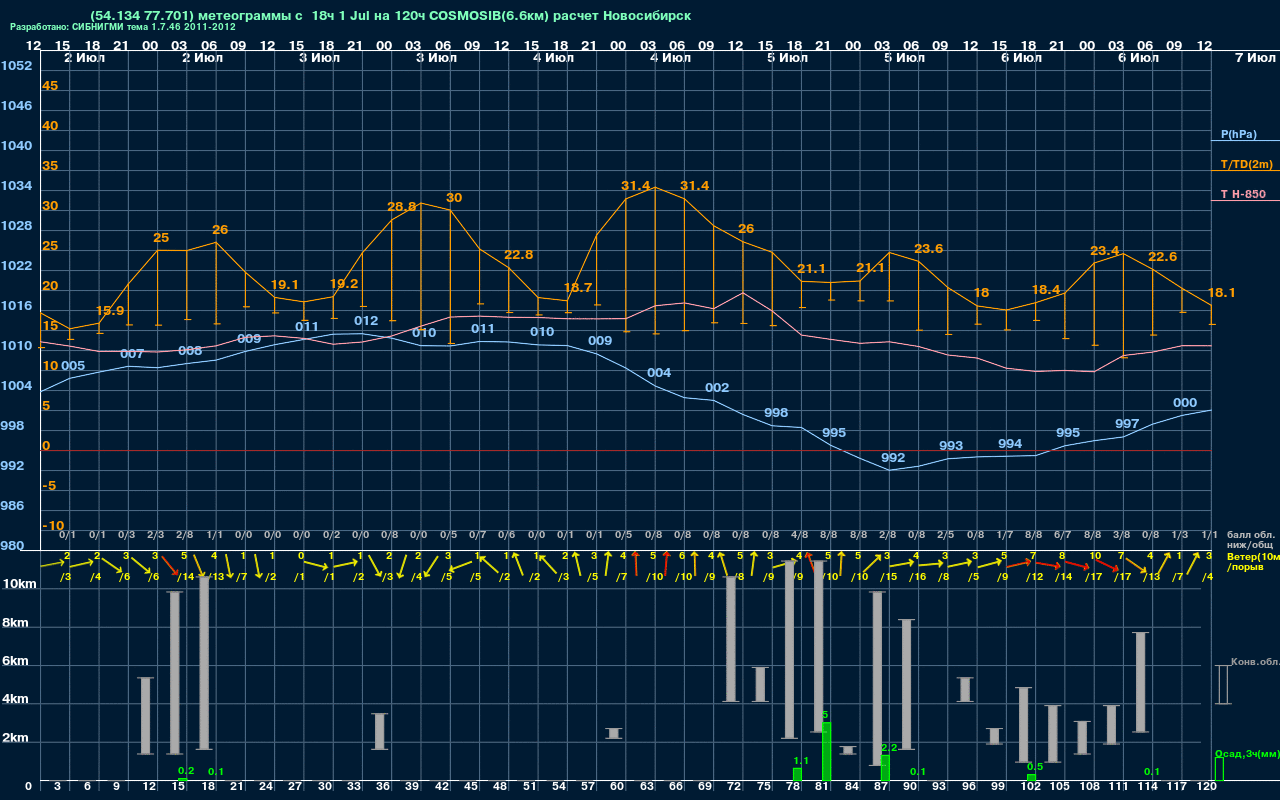Click orange temperature scale label 35

point(50,166)
